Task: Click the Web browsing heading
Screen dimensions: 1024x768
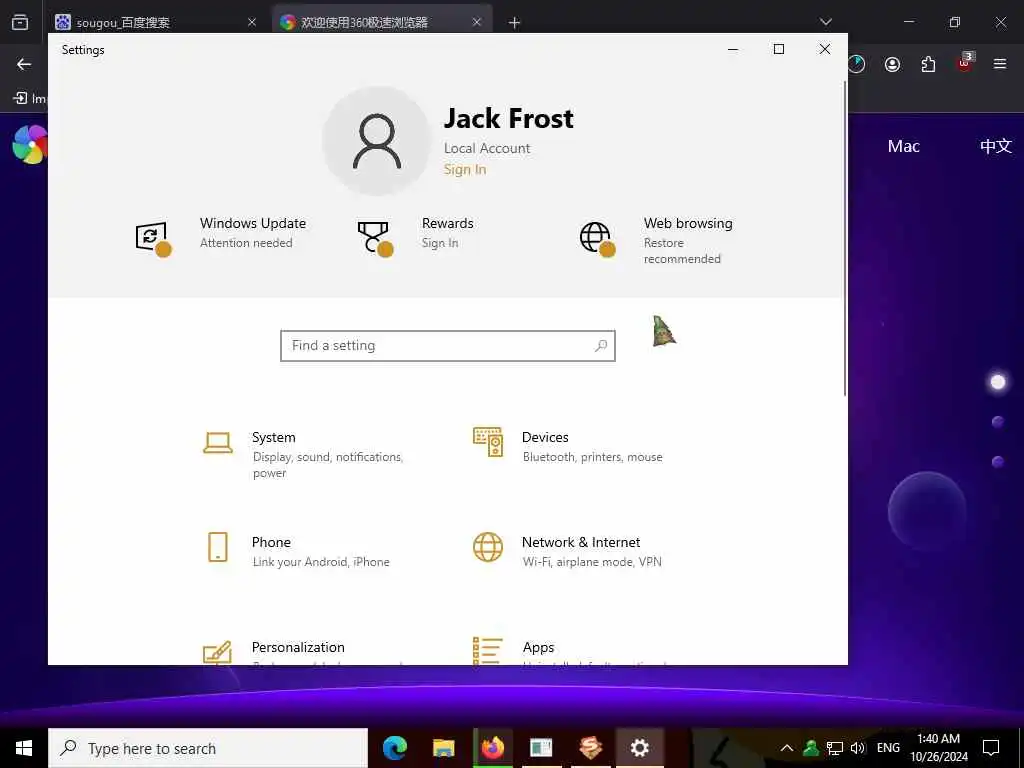Action: point(688,223)
